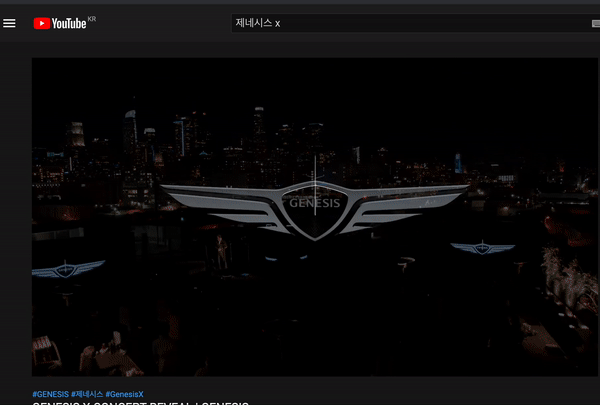Open the #GENESIS hashtag link
Image resolution: width=600 pixels, height=405 pixels.
[x=51, y=394]
